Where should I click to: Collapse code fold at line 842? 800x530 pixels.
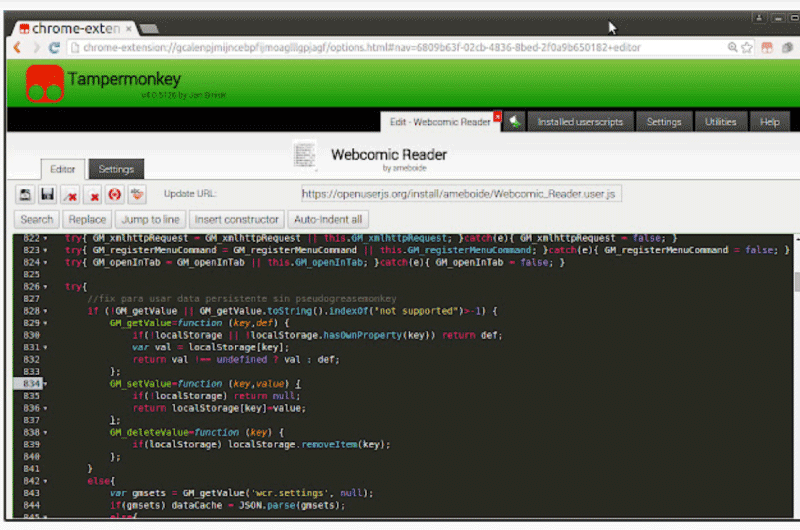(x=45, y=481)
